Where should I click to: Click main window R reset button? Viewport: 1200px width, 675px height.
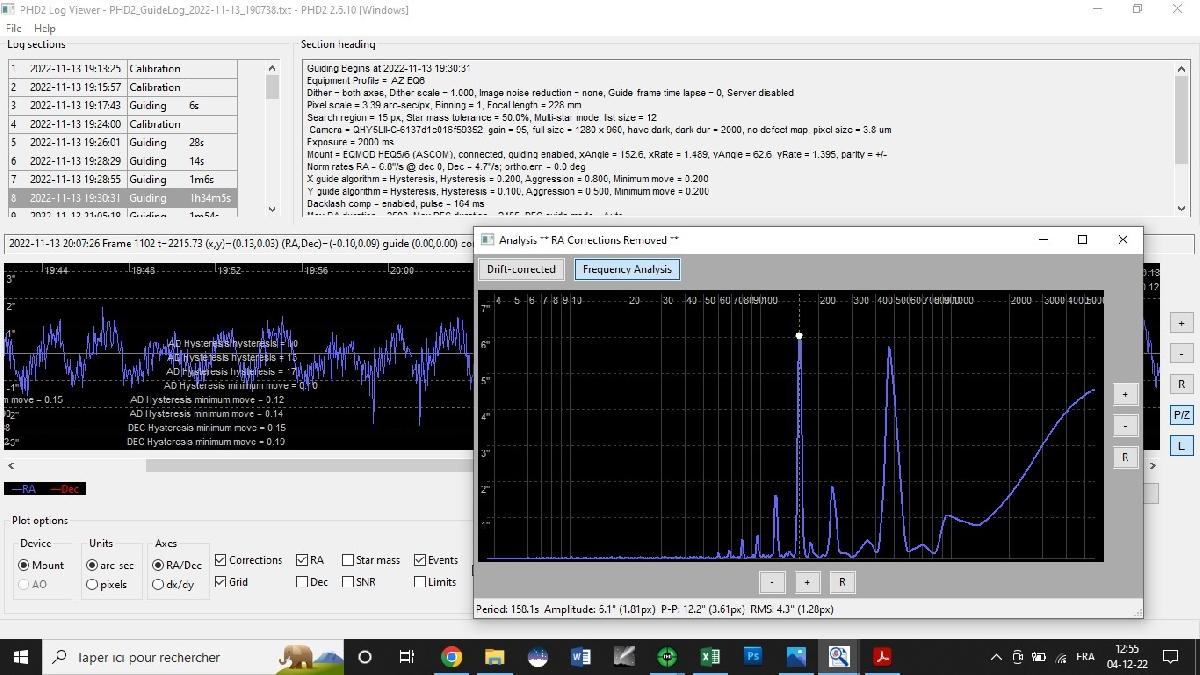(1181, 384)
